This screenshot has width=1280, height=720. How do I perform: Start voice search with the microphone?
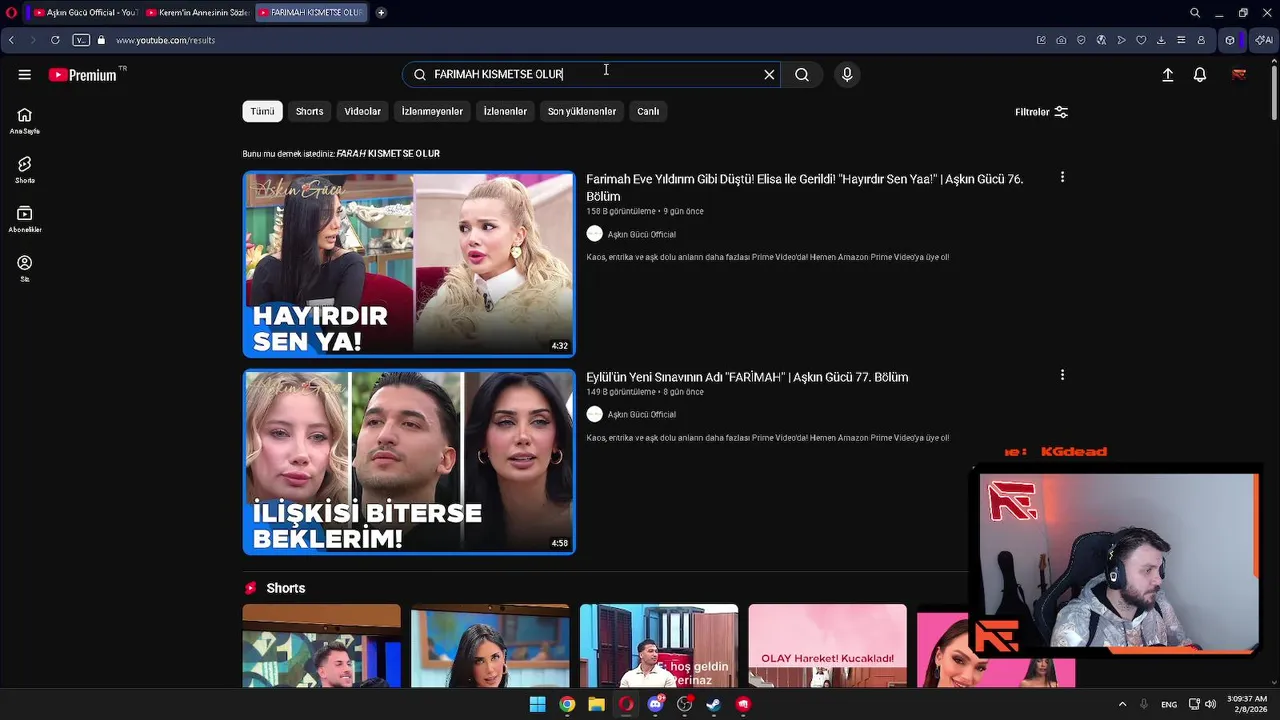(x=847, y=75)
